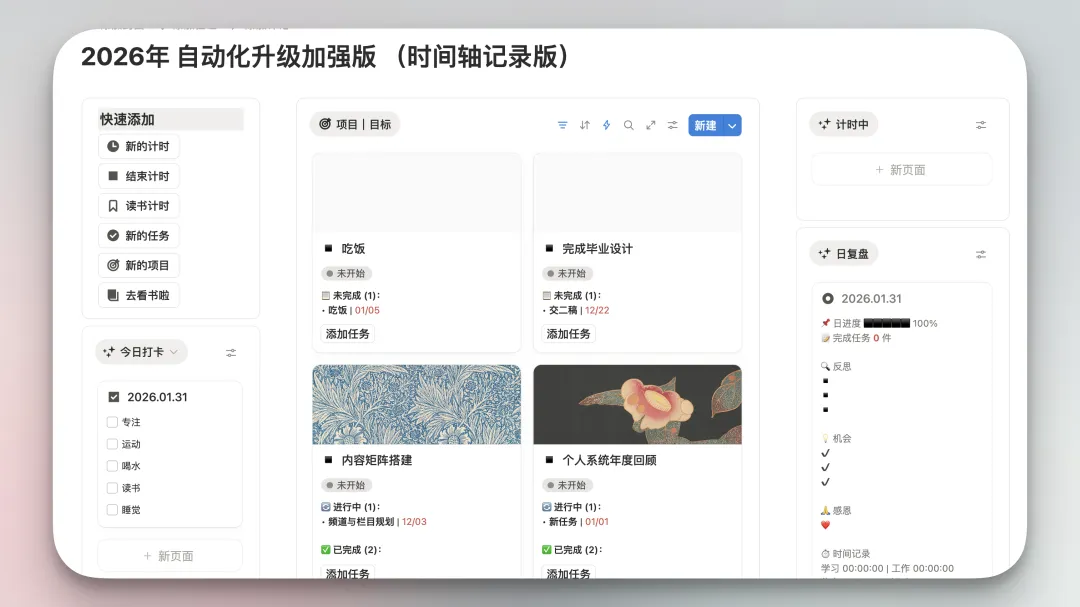Check the 喝水 checkbox
The width and height of the screenshot is (1080, 607).
112,466
